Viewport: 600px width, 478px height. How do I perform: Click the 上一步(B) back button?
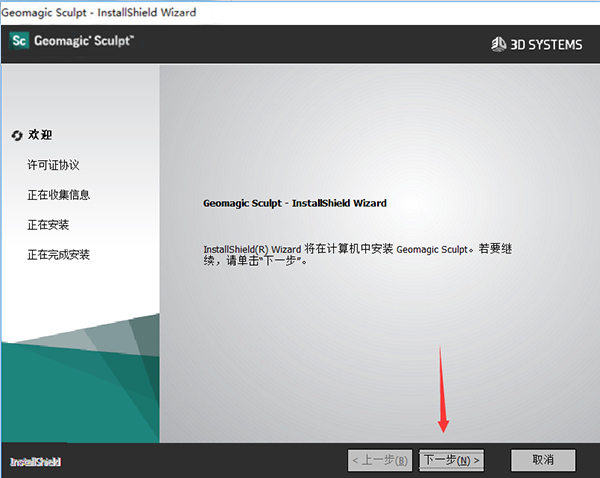coord(380,460)
